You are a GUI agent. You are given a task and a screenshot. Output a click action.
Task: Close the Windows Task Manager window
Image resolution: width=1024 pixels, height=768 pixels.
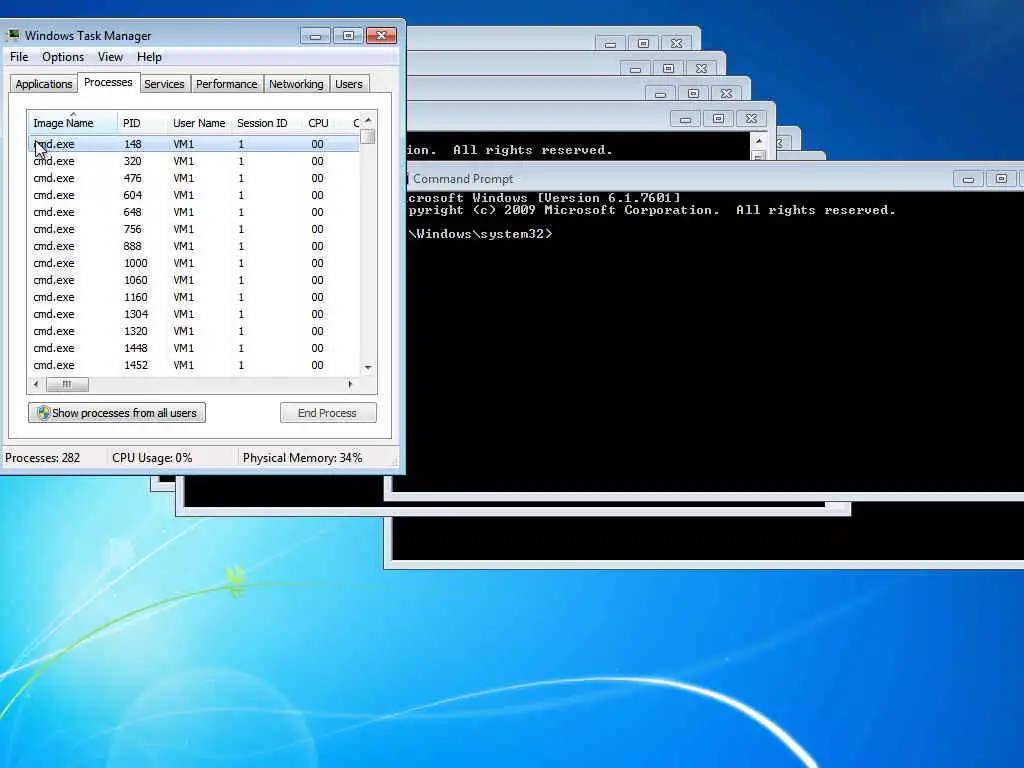pos(381,36)
